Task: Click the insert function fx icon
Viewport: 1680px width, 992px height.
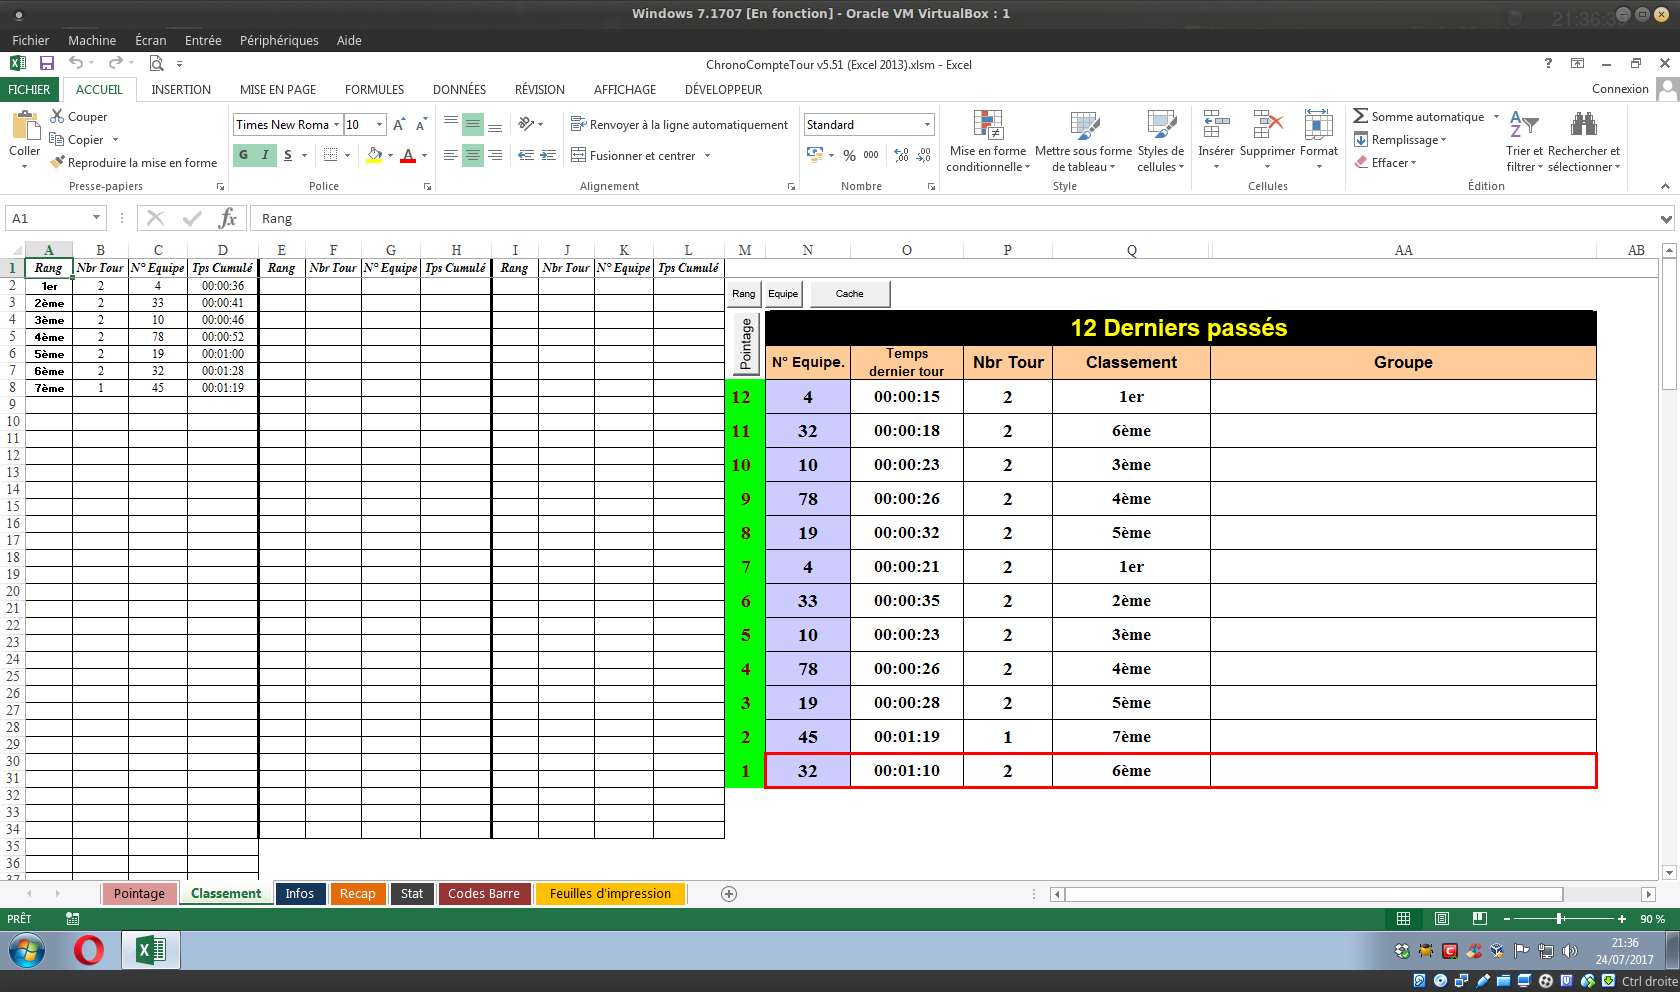Action: click(x=228, y=218)
